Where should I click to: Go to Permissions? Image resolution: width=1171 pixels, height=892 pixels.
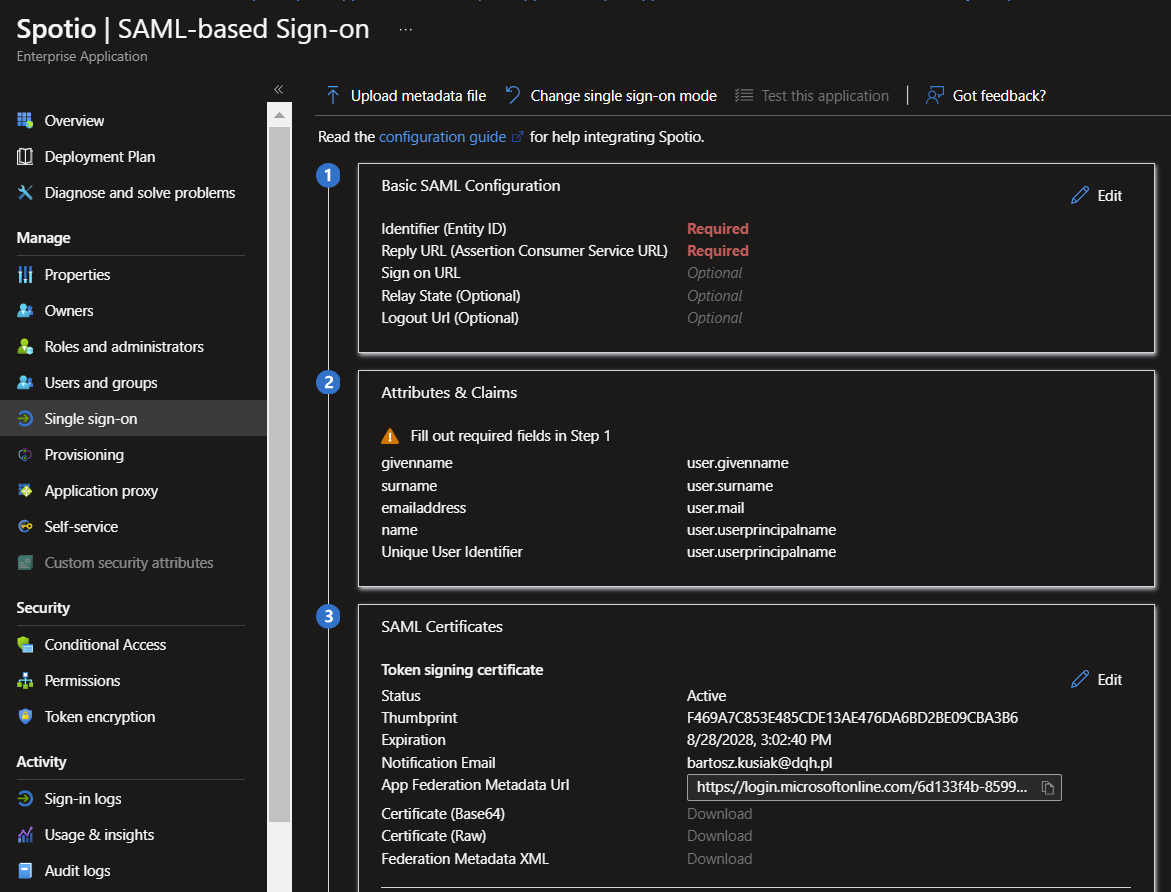(82, 680)
